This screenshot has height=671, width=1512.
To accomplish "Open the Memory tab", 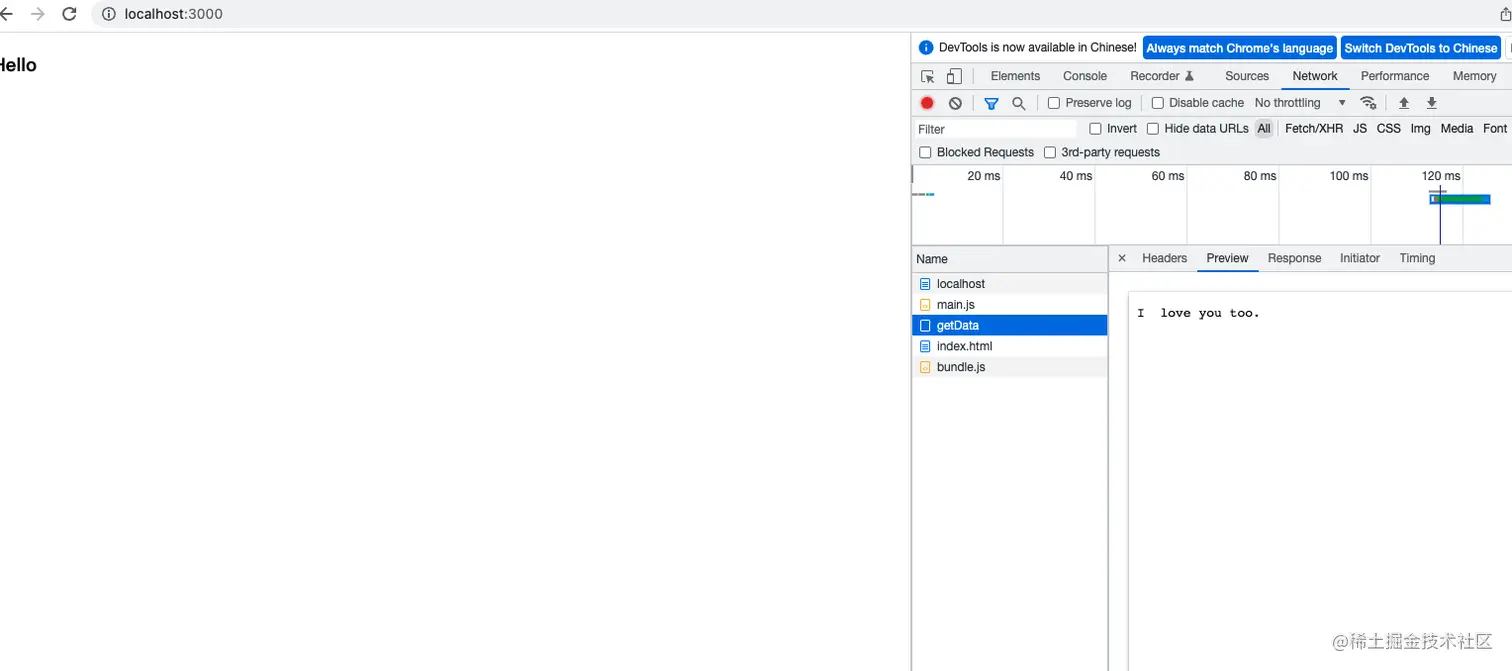I will (x=1474, y=76).
